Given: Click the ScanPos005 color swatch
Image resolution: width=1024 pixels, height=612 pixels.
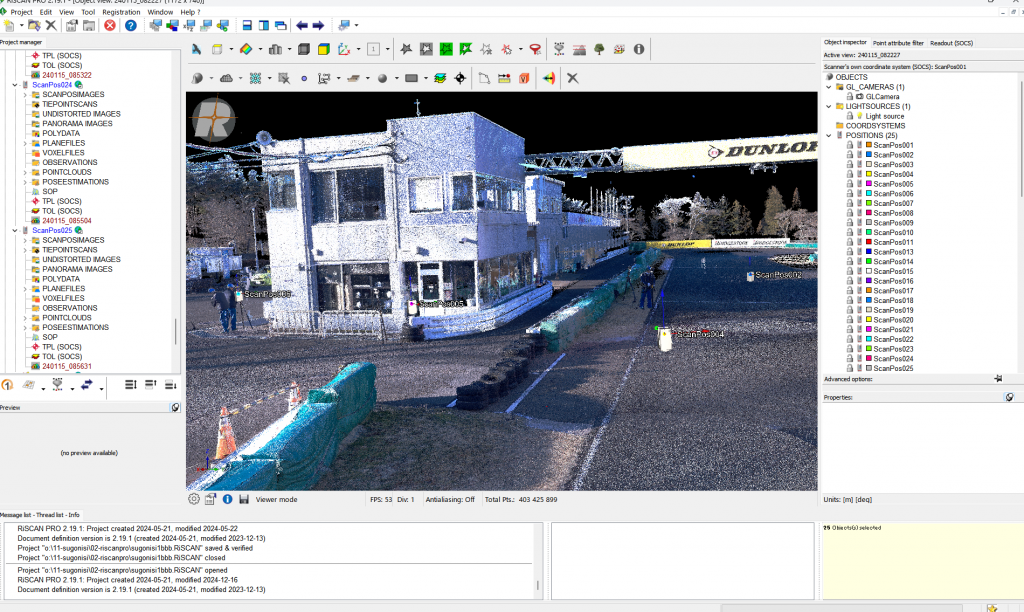Looking at the screenshot, I should pyautogui.click(x=869, y=184).
